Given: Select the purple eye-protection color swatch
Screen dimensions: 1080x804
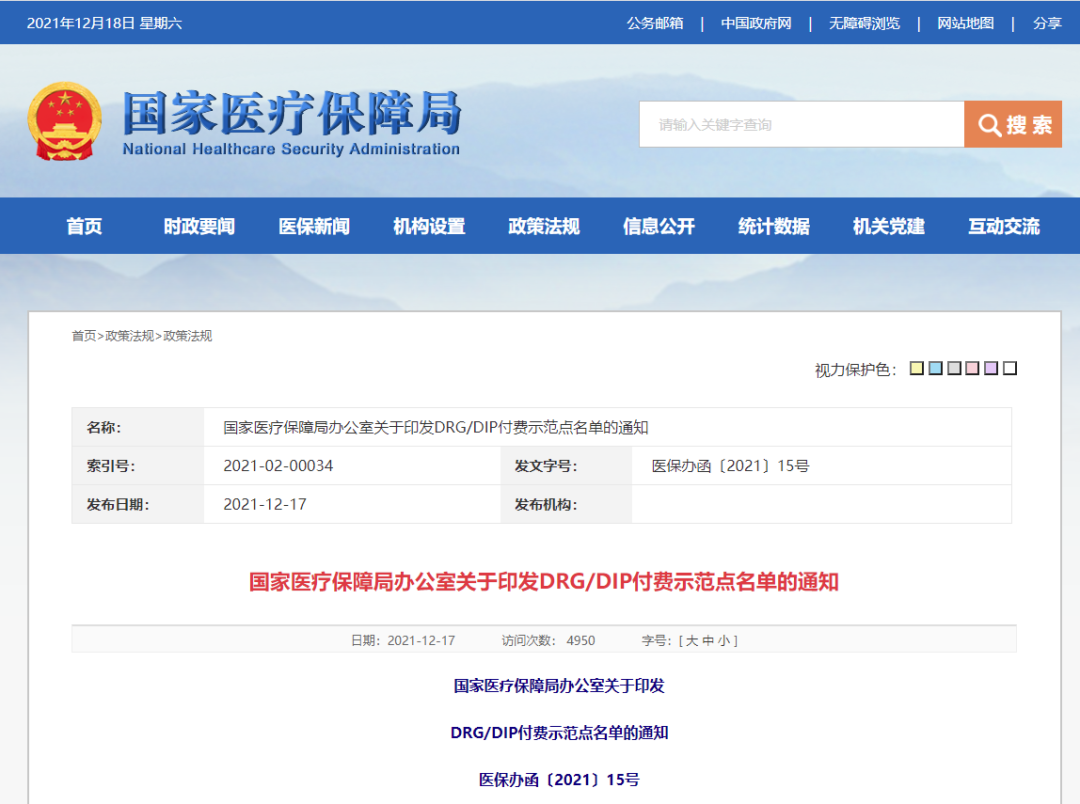Looking at the screenshot, I should point(991,369).
